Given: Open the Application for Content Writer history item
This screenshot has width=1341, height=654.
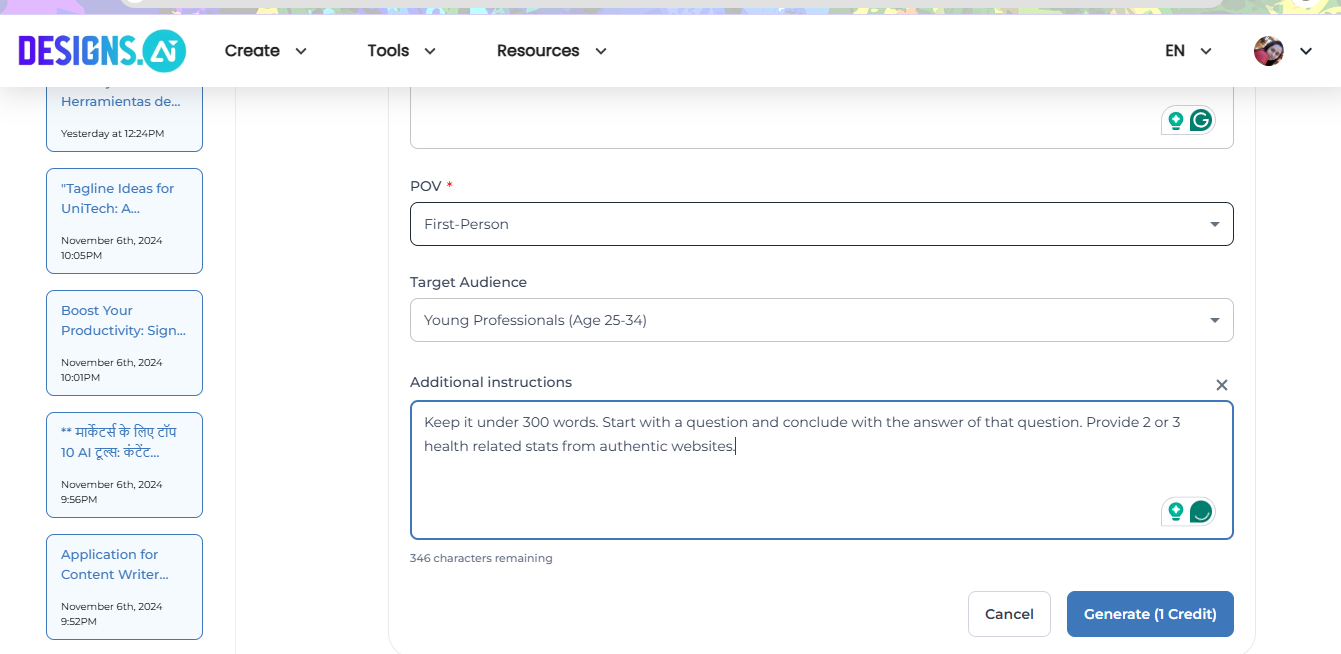Looking at the screenshot, I should click(x=124, y=586).
